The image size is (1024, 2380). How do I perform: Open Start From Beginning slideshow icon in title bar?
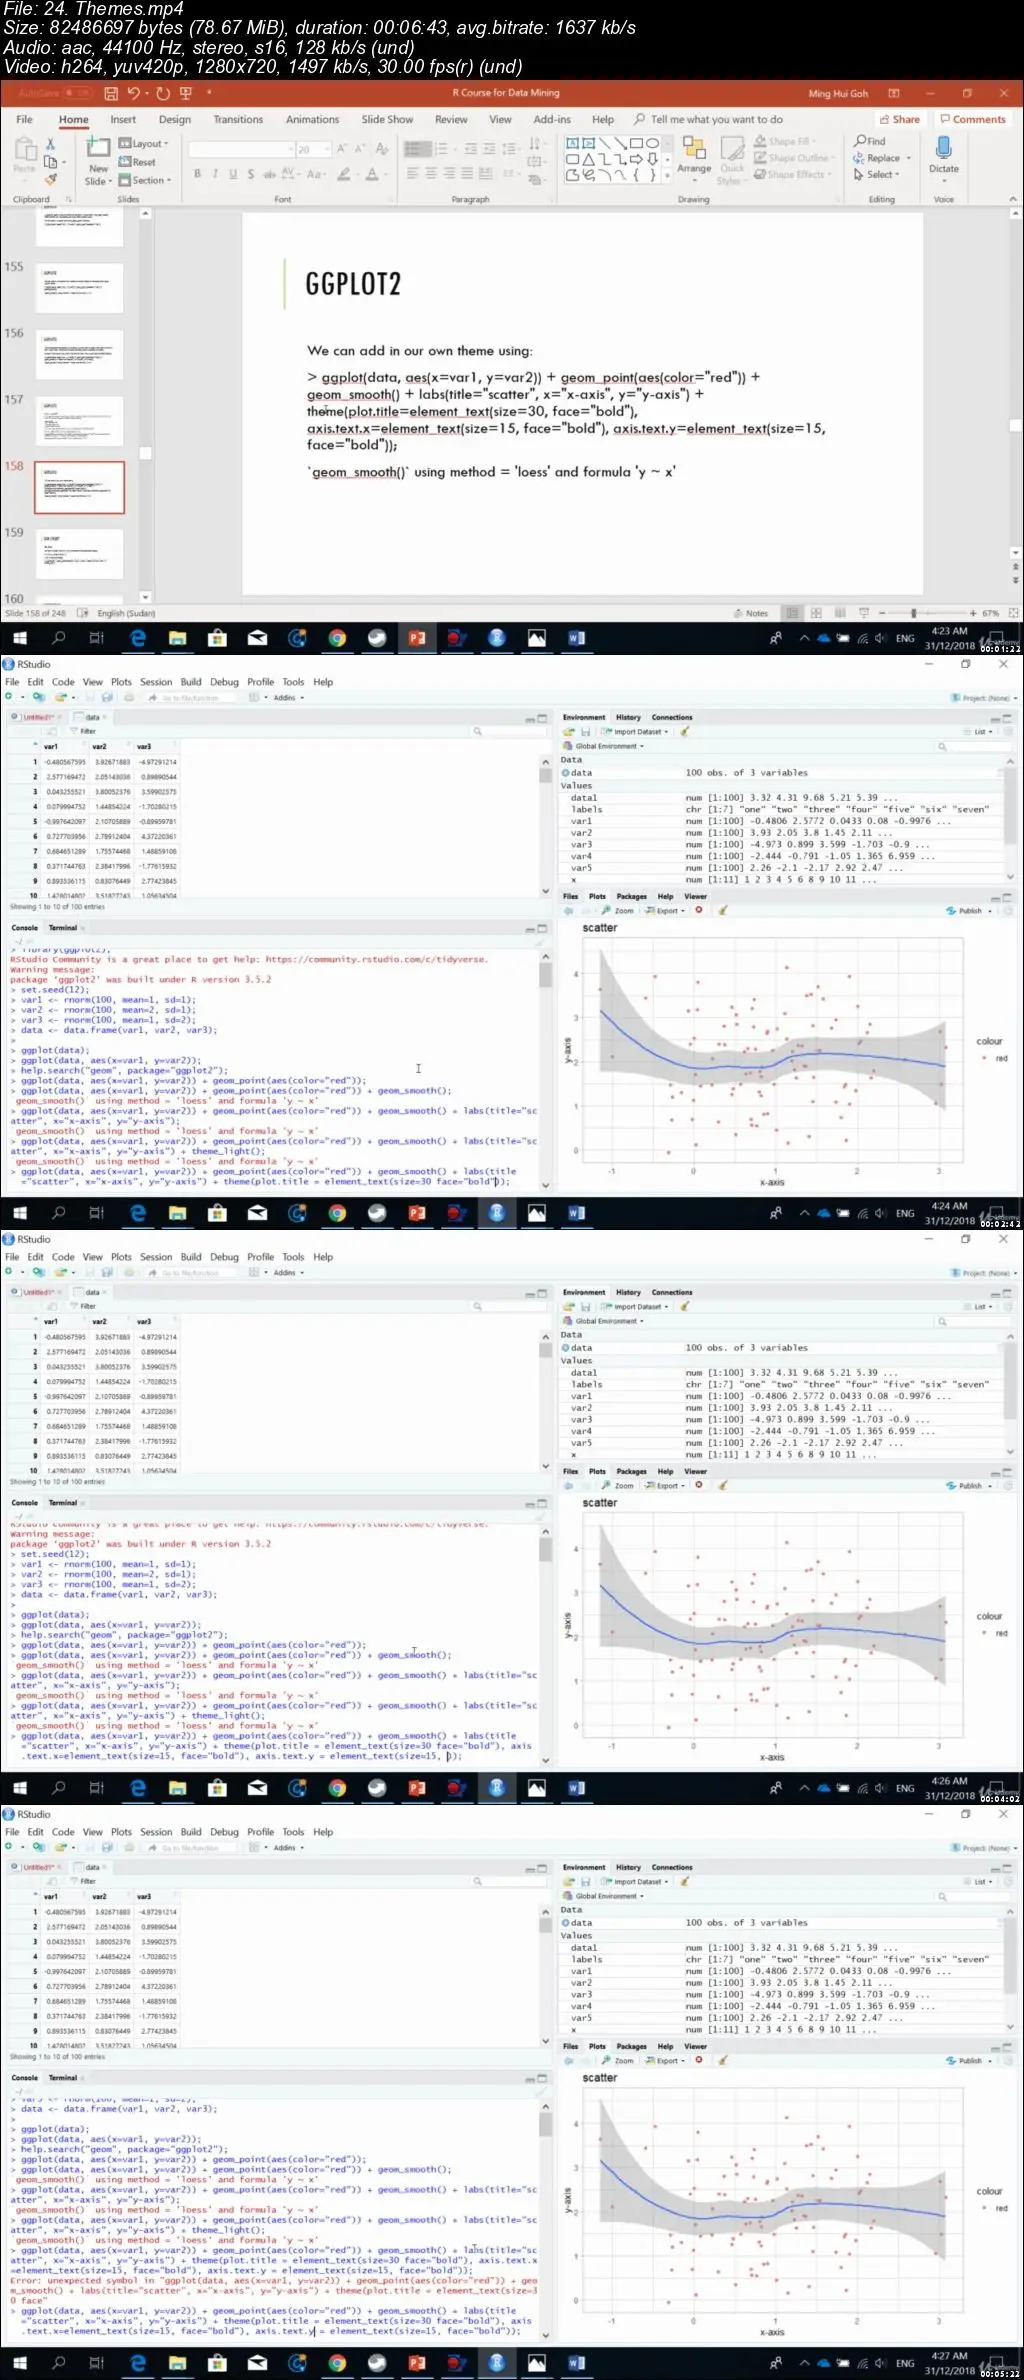point(185,93)
